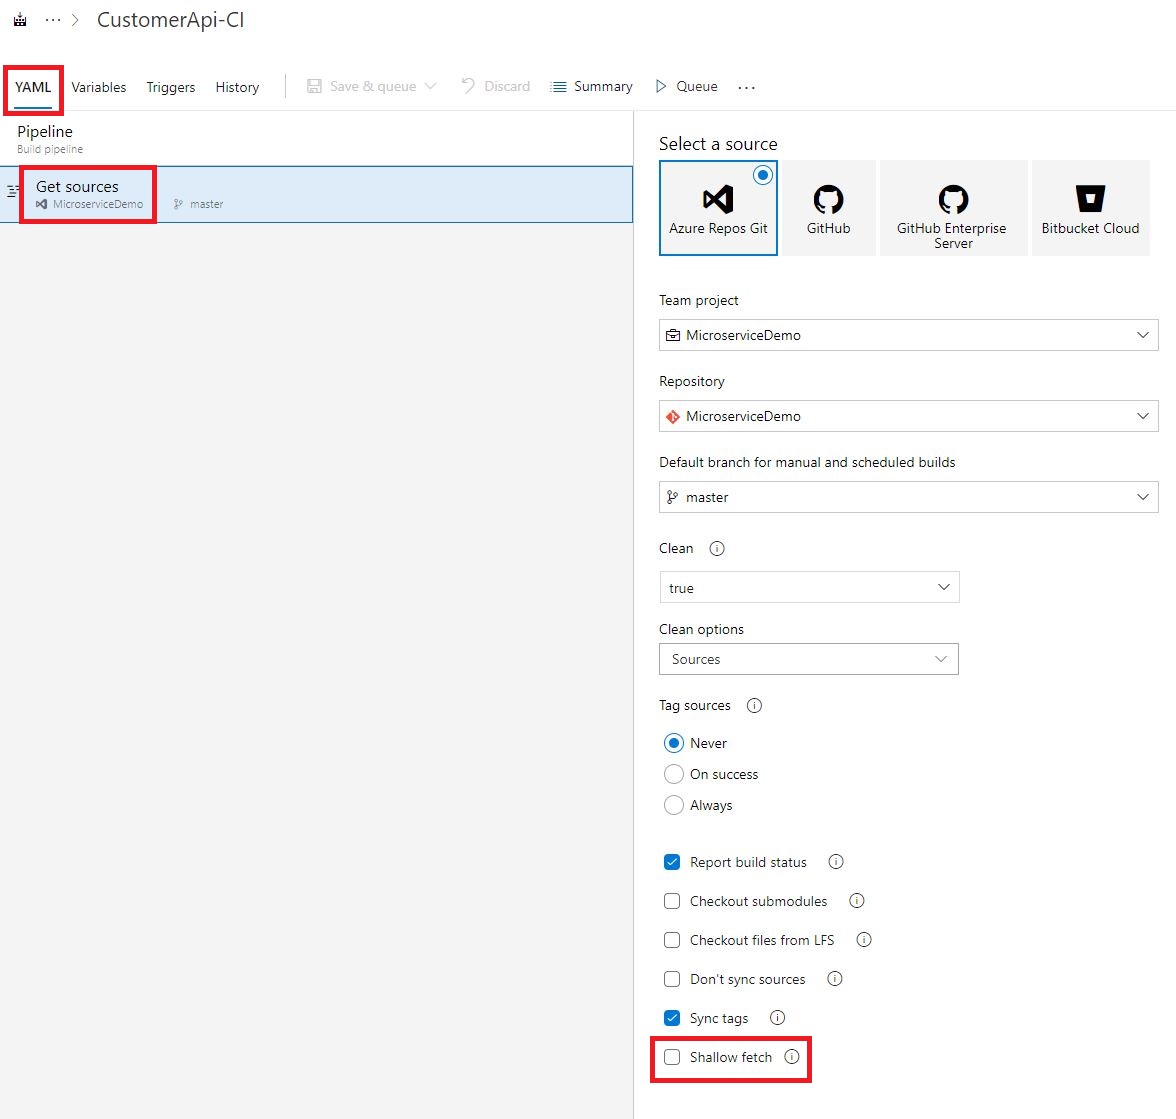
Task: Open the Triggers tab
Action: coord(170,87)
